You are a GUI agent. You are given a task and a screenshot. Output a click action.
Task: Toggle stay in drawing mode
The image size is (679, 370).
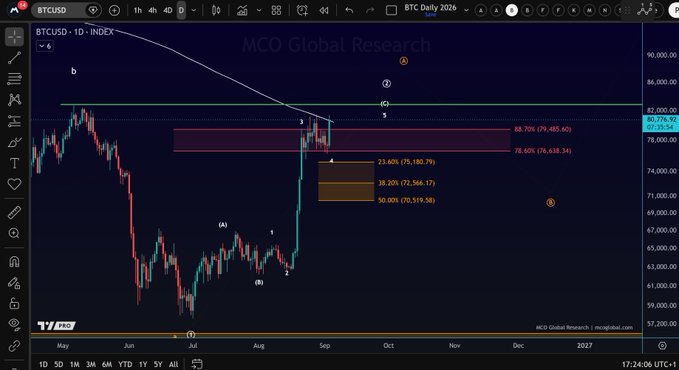(14, 283)
